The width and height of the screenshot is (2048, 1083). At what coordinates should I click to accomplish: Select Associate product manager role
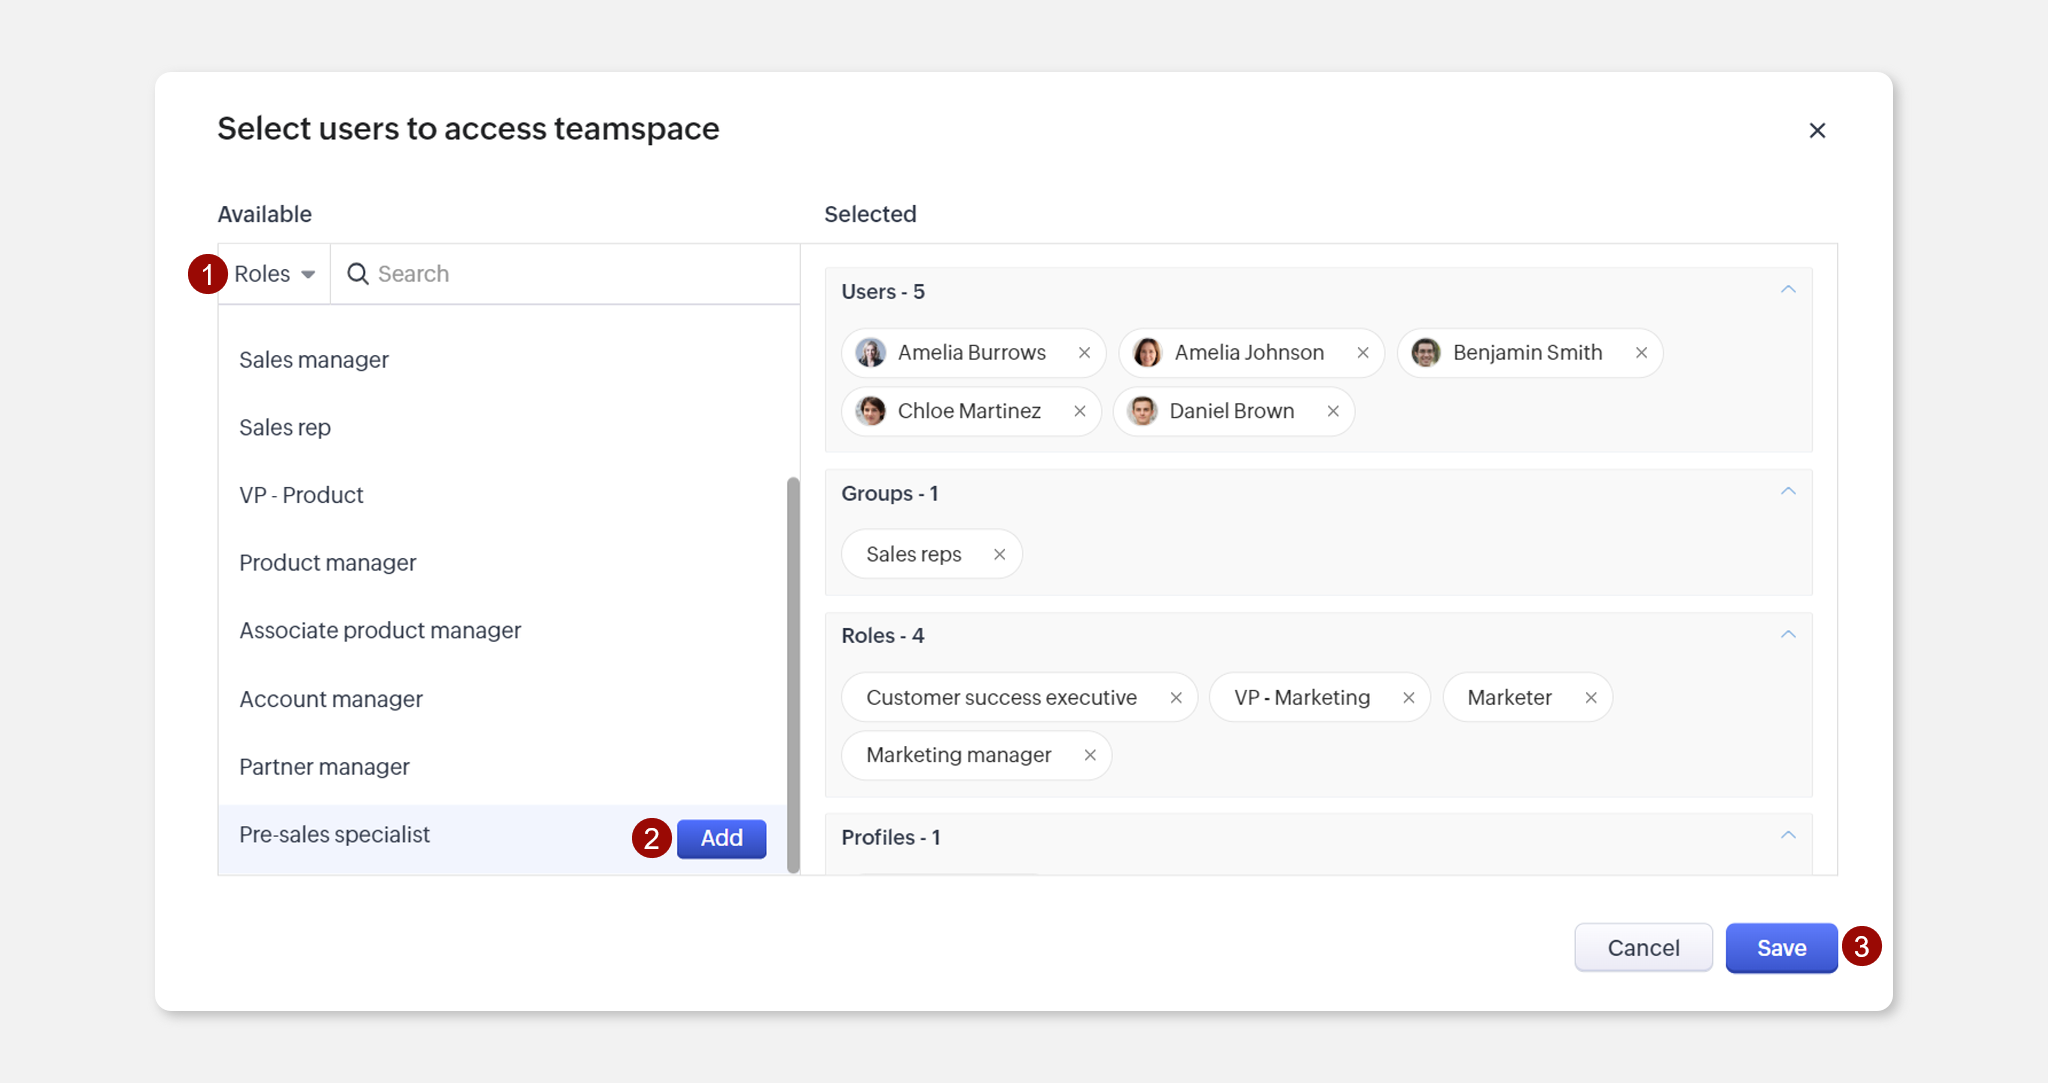tap(380, 631)
